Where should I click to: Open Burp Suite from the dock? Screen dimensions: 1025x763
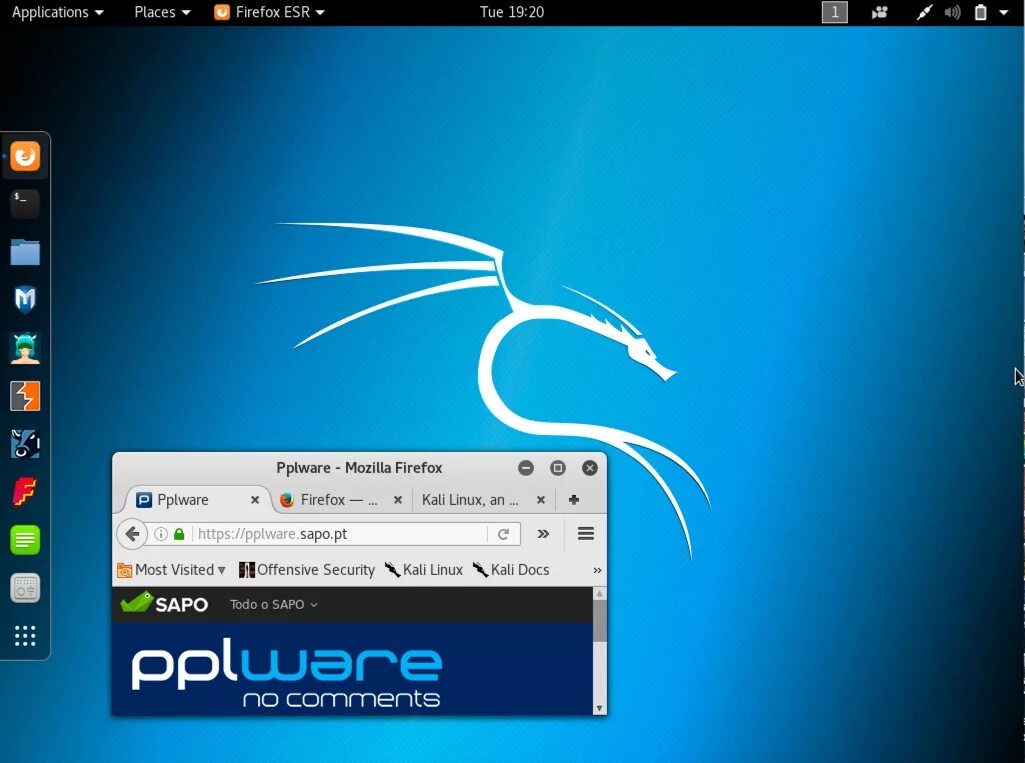[x=25, y=396]
